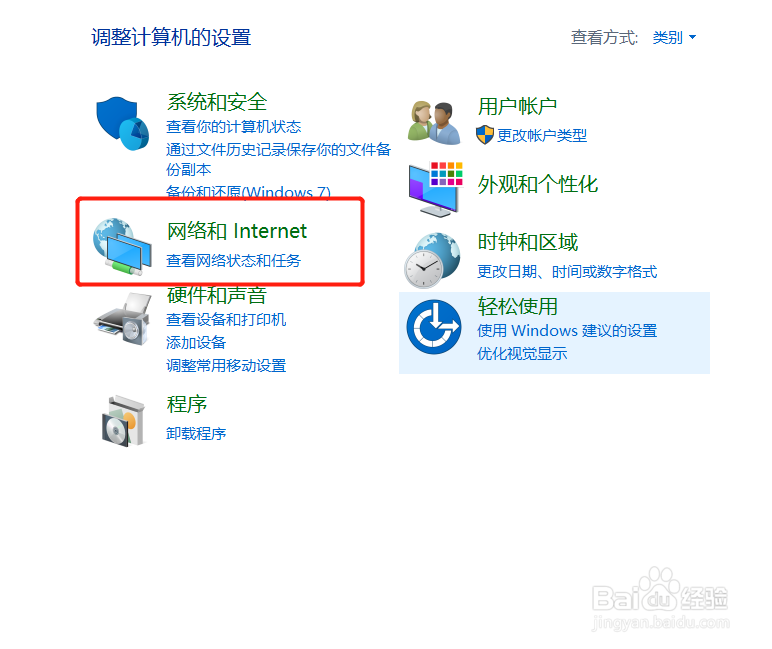The image size is (772, 649).
Task: Click the Hardware and Sound printer icon
Action: tap(122, 319)
